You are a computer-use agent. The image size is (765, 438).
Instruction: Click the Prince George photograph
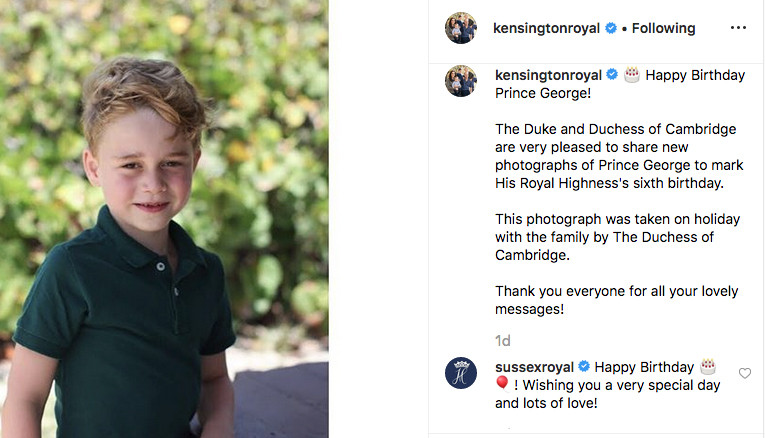click(164, 219)
